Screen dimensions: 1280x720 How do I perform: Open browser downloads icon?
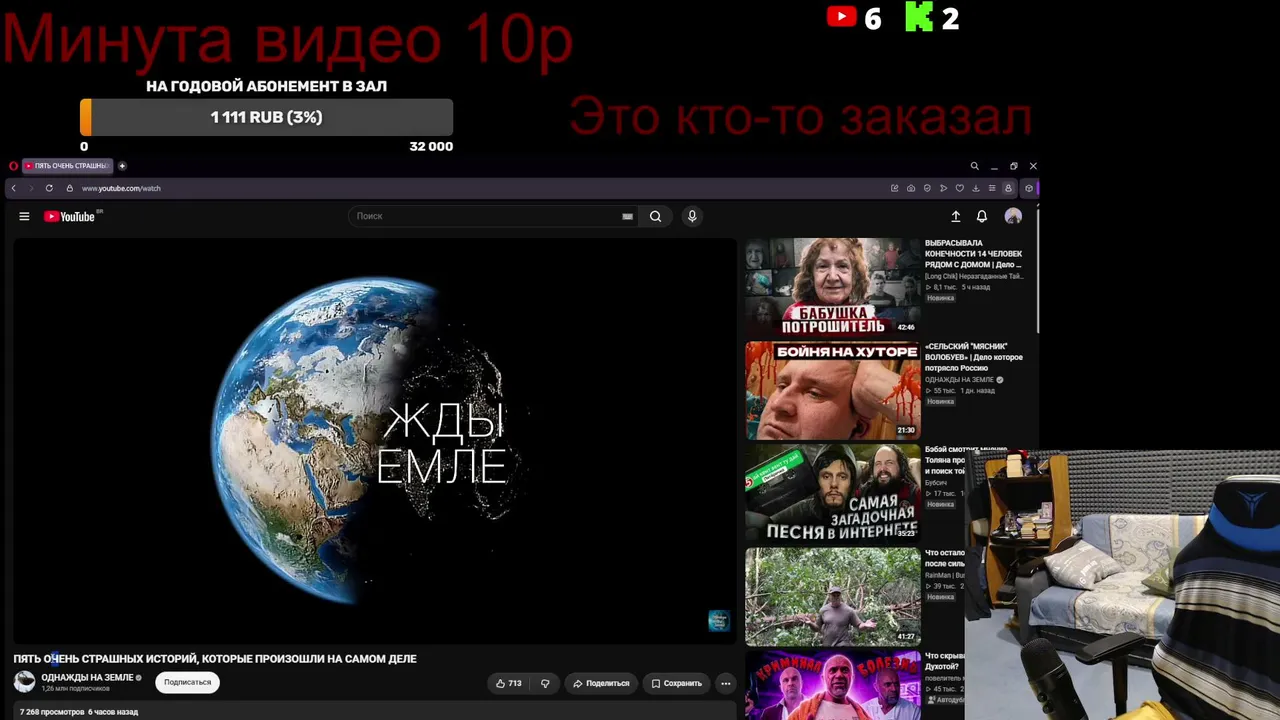(976, 188)
